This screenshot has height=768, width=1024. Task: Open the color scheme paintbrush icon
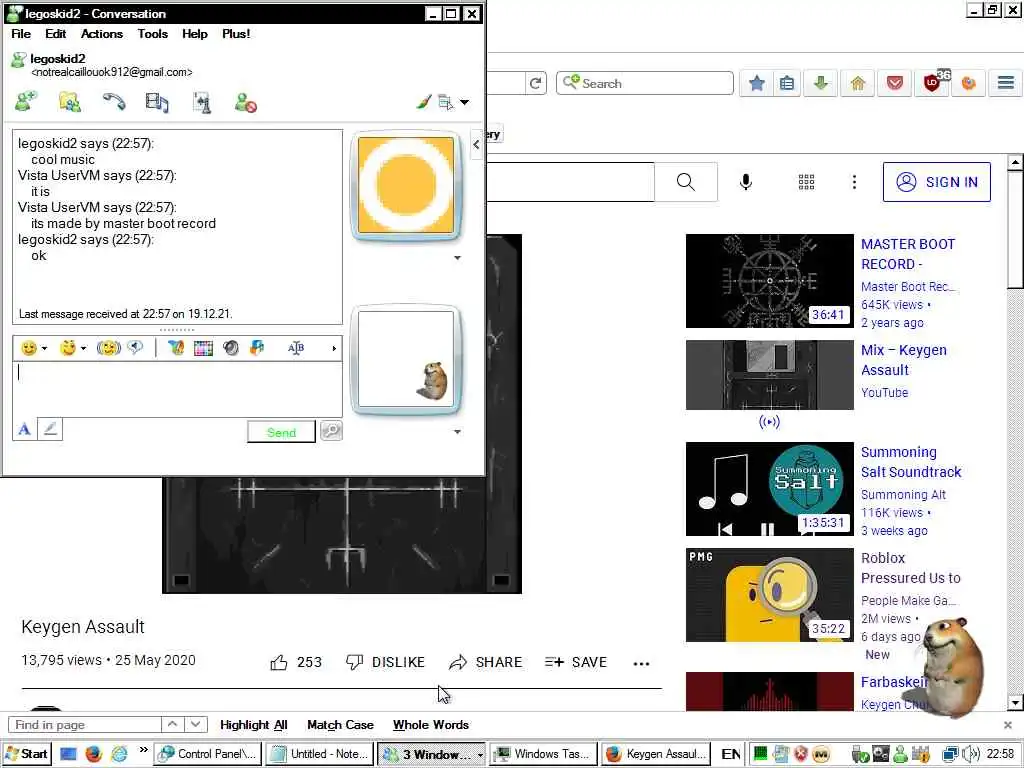point(424,102)
